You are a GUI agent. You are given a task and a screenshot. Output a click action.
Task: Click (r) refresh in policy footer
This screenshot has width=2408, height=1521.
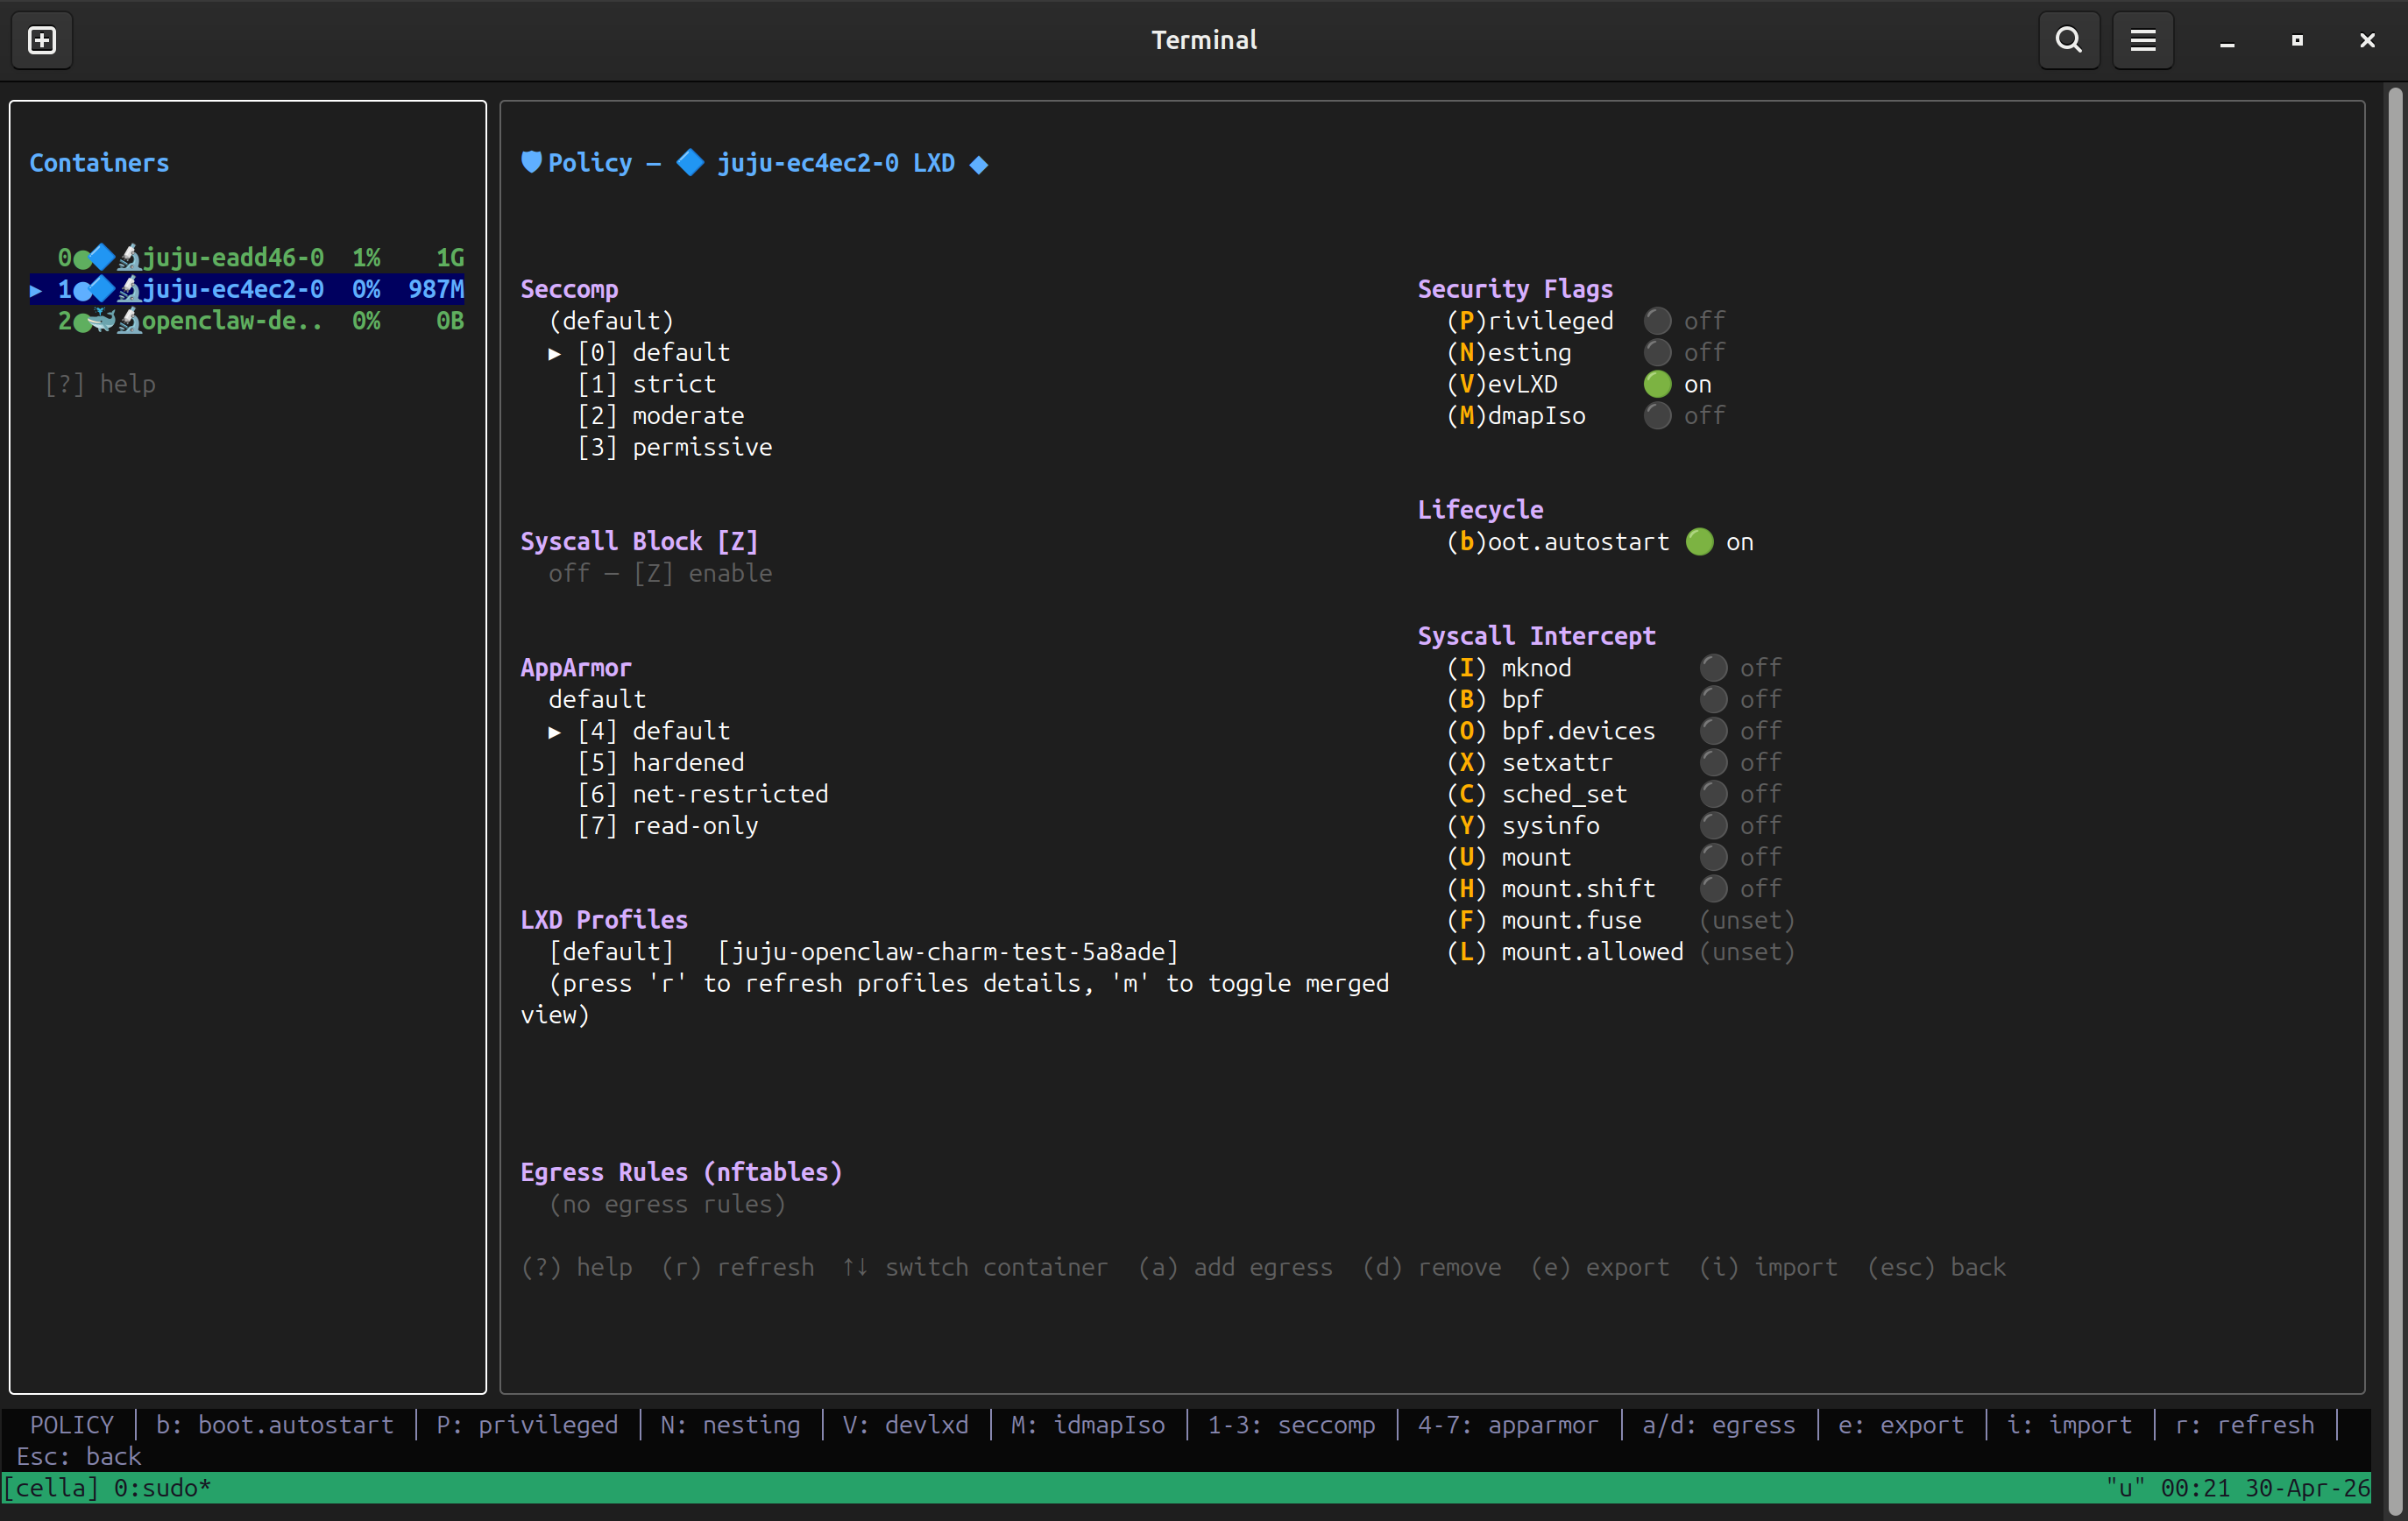738,1268
